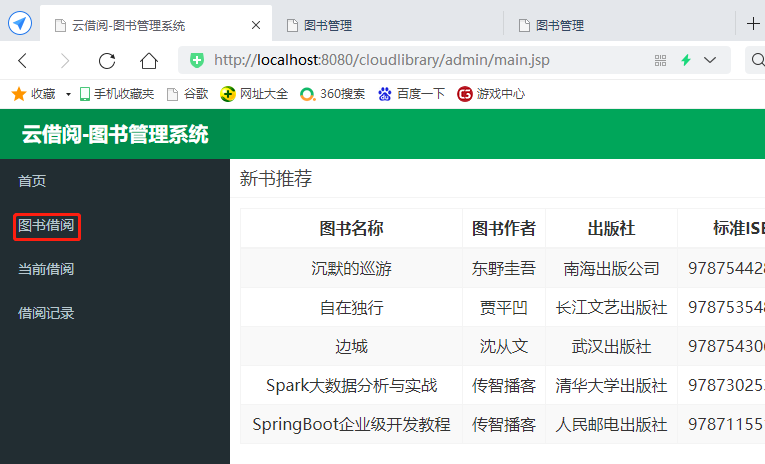Viewport: 765px width, 464px height.
Task: Reload the page with the refresh icon
Action: tap(107, 61)
